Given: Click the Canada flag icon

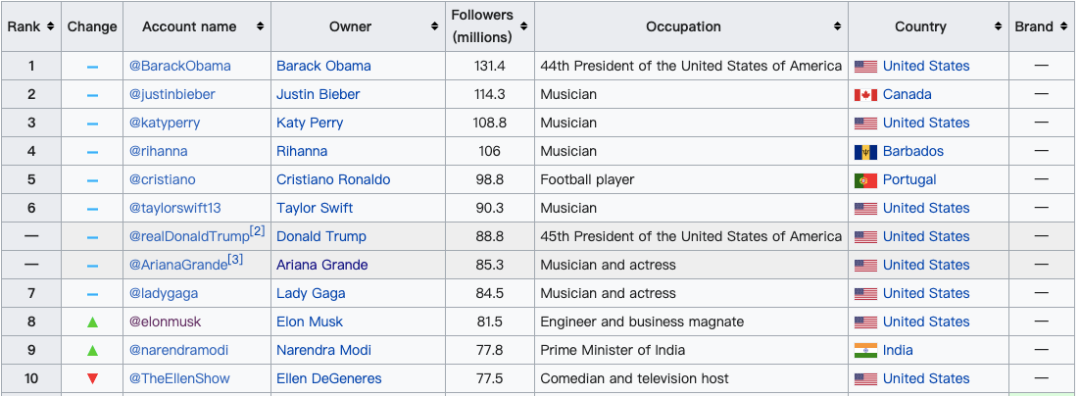Looking at the screenshot, I should point(866,95).
